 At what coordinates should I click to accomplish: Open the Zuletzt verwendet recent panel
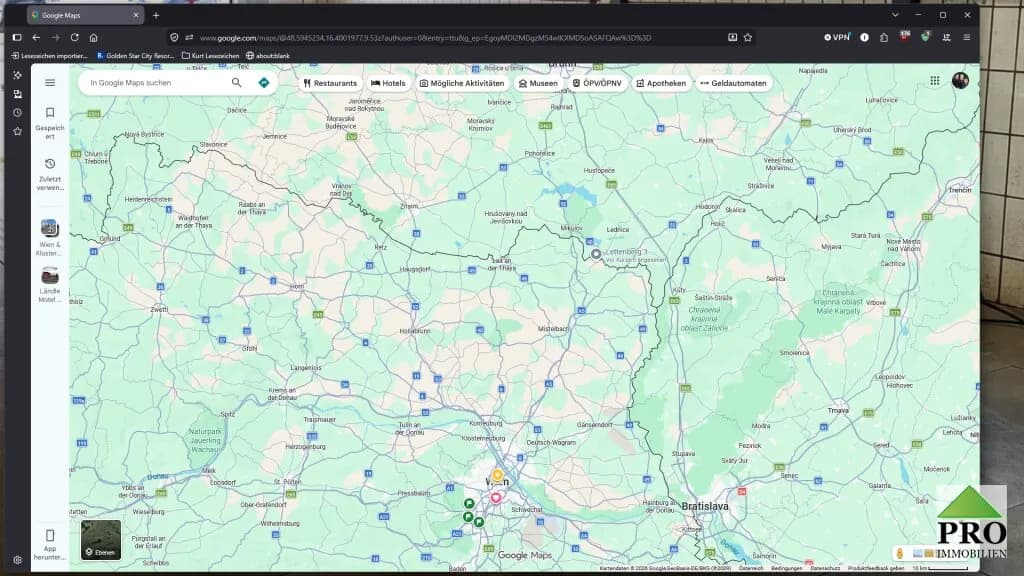50,174
